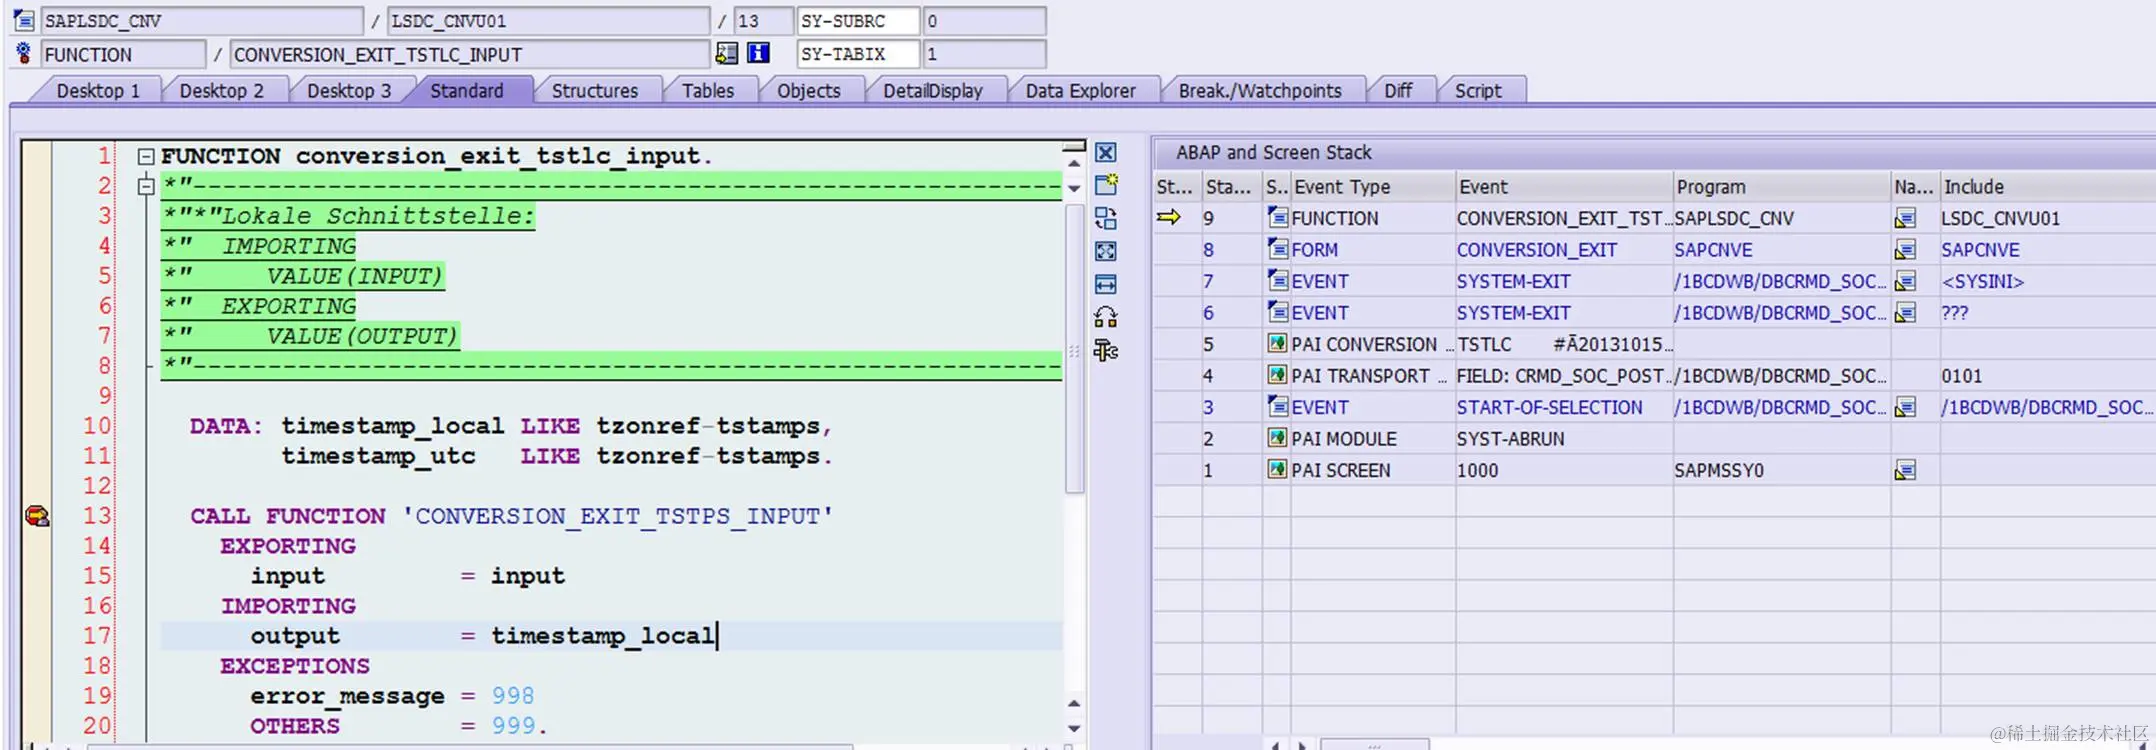
Task: Open the Objects tab
Action: pos(808,91)
